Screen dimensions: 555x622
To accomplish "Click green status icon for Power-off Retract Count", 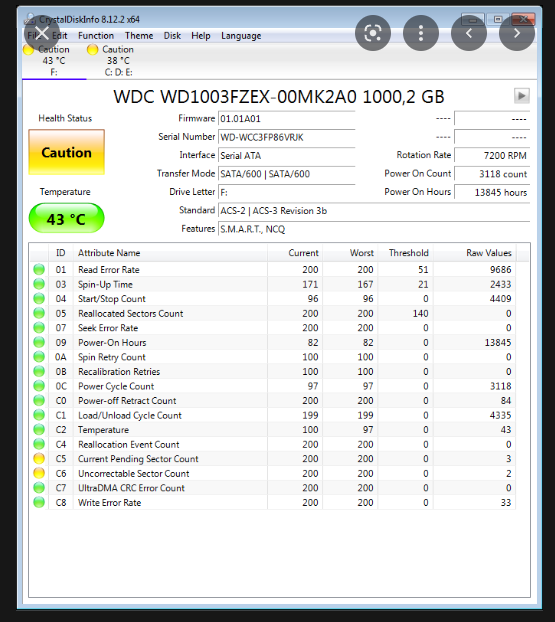I will [x=39, y=400].
